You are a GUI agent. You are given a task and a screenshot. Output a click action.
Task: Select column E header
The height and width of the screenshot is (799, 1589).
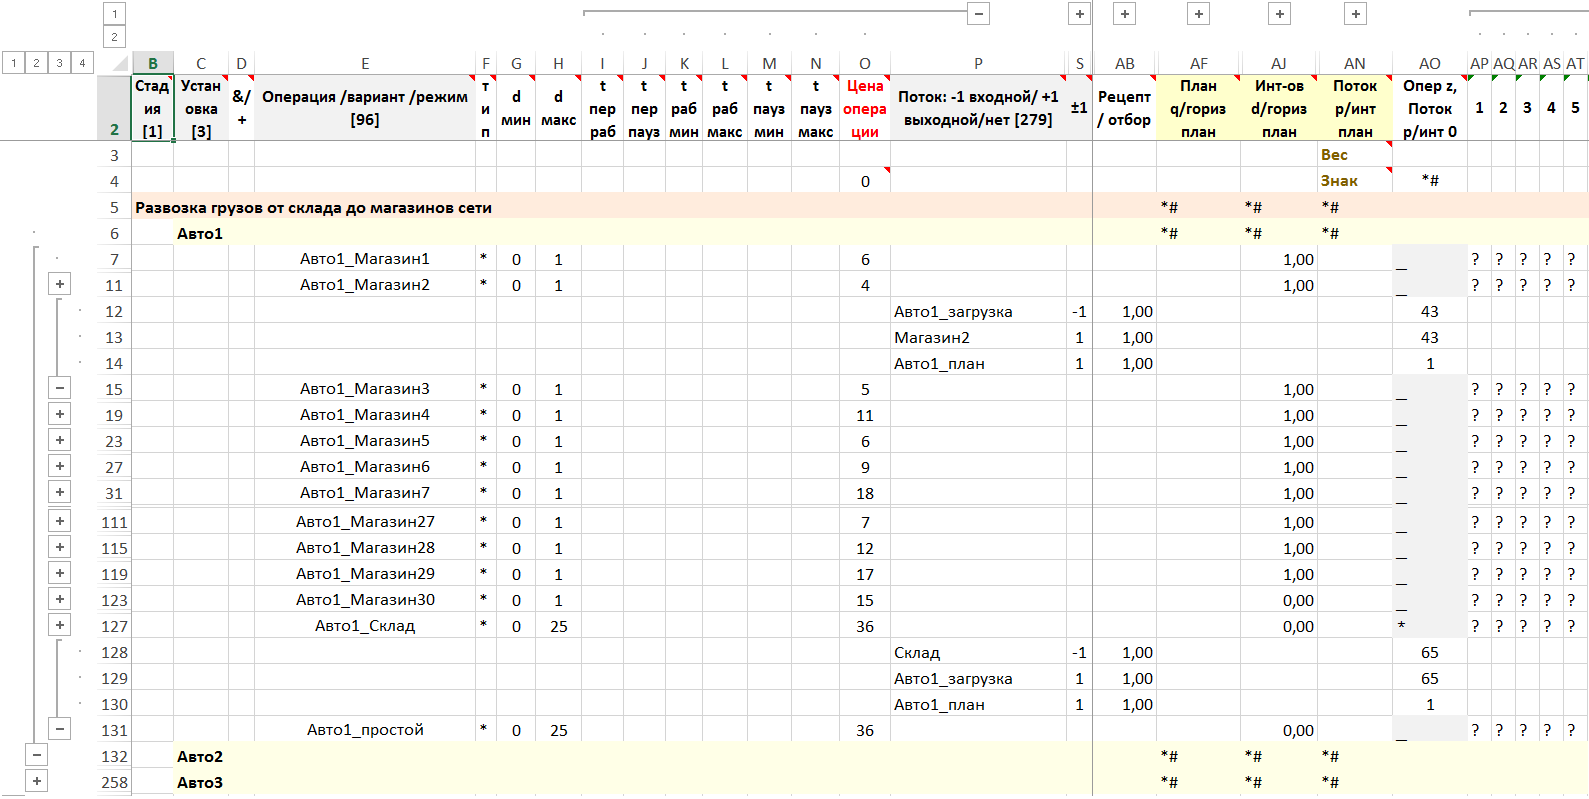click(365, 63)
